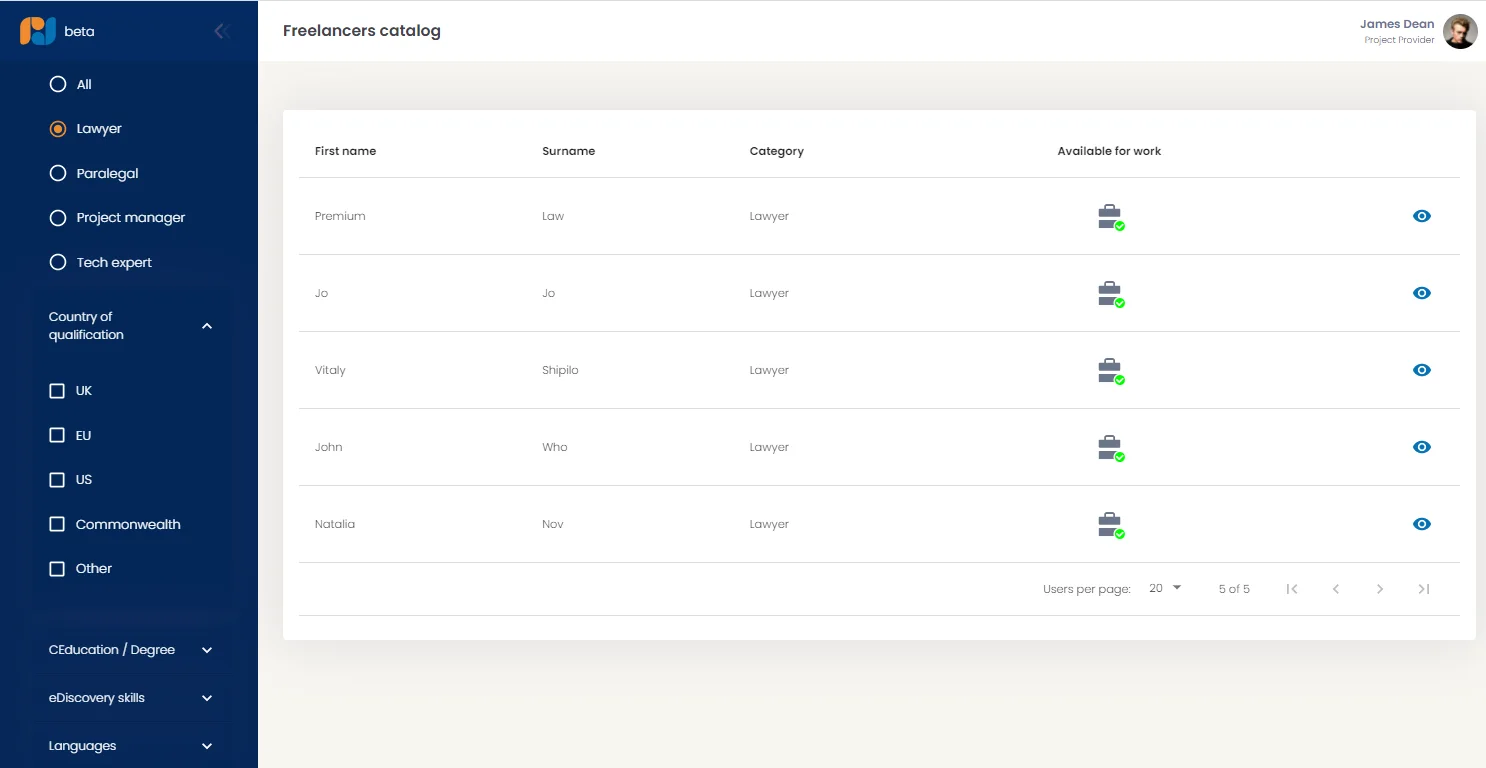The width and height of the screenshot is (1486, 768).
Task: Expand the CEducation / Degree filter
Action: pos(207,650)
